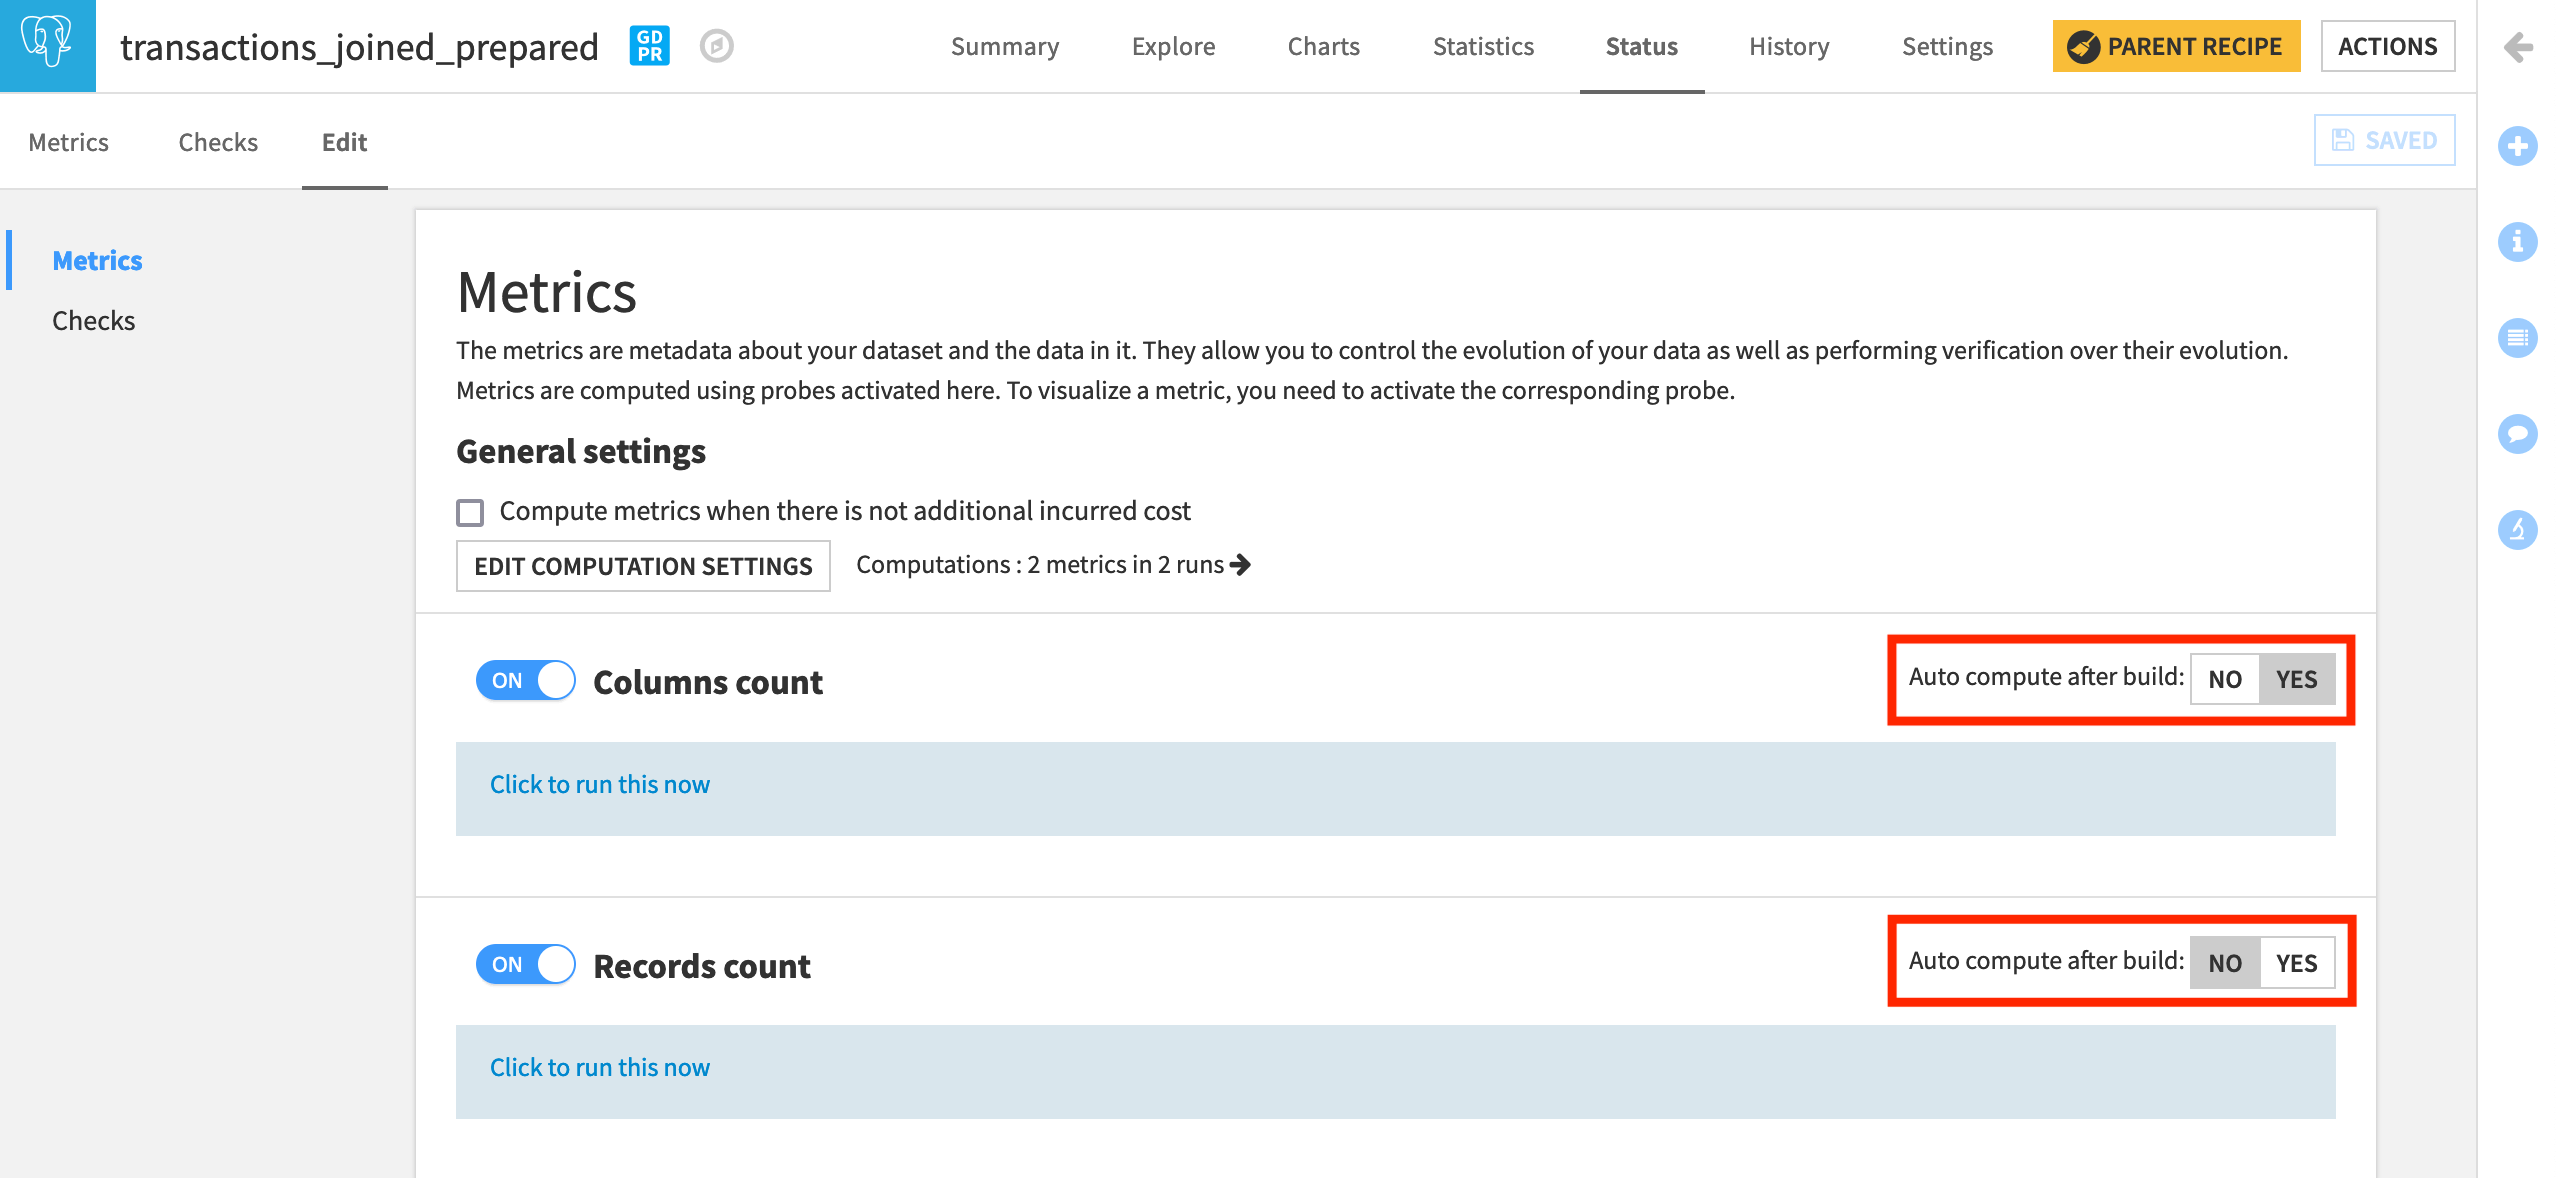Open the Schema list icon in sidebar
This screenshot has height=1178, width=2556.
[2518, 338]
